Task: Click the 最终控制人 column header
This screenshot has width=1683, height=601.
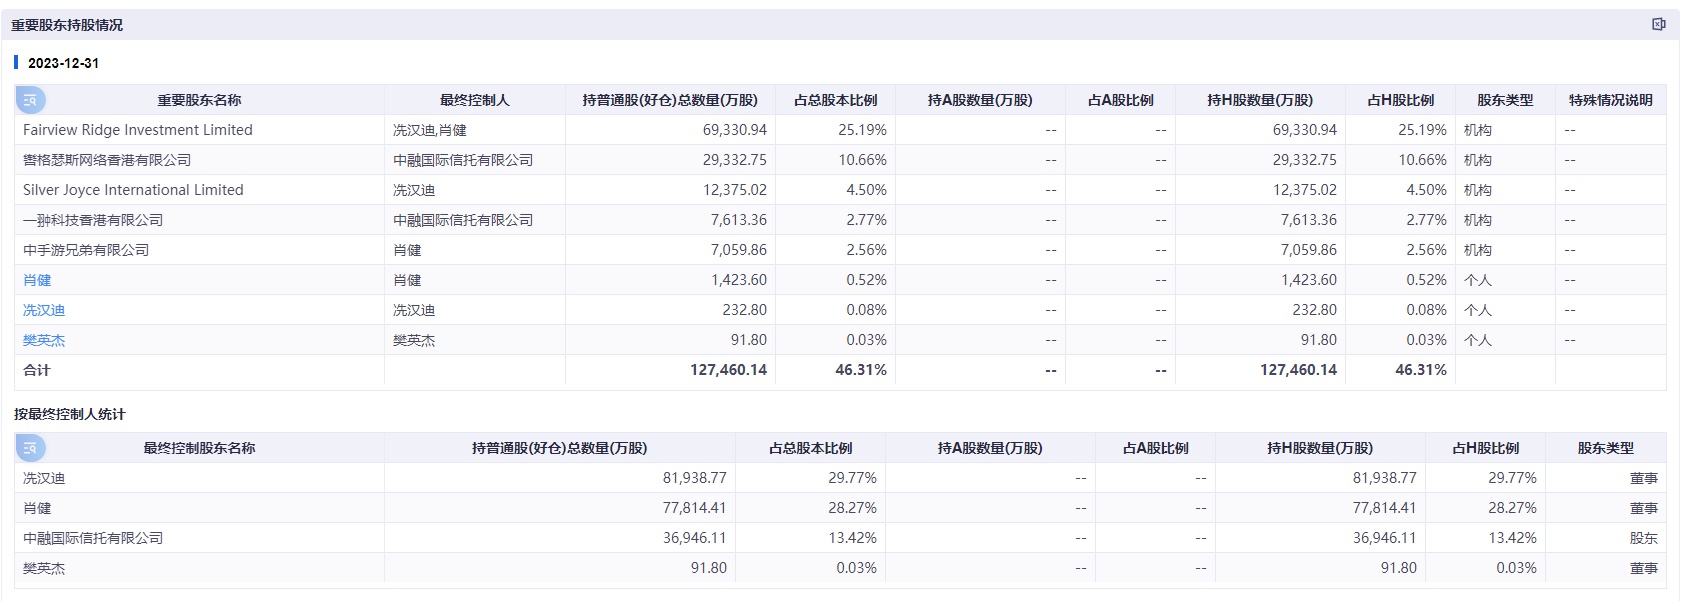Action: [x=474, y=100]
